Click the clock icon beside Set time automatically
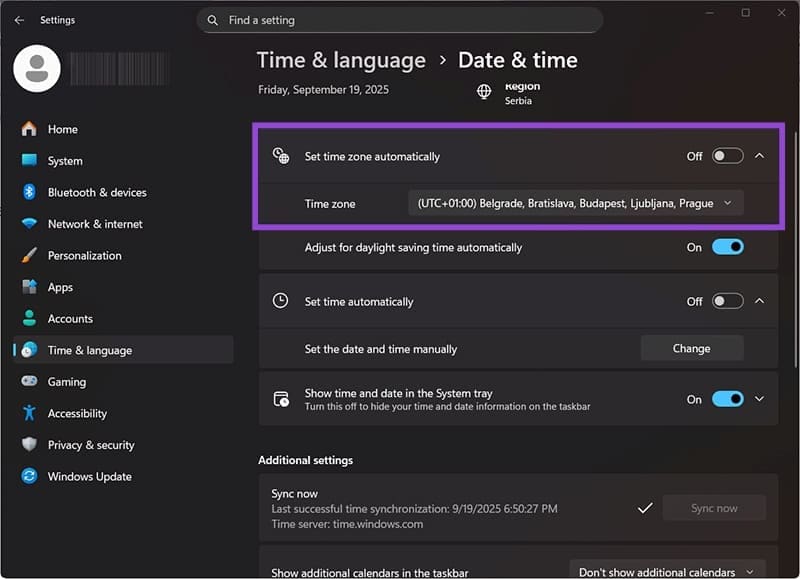This screenshot has height=579, width=800. (280, 301)
